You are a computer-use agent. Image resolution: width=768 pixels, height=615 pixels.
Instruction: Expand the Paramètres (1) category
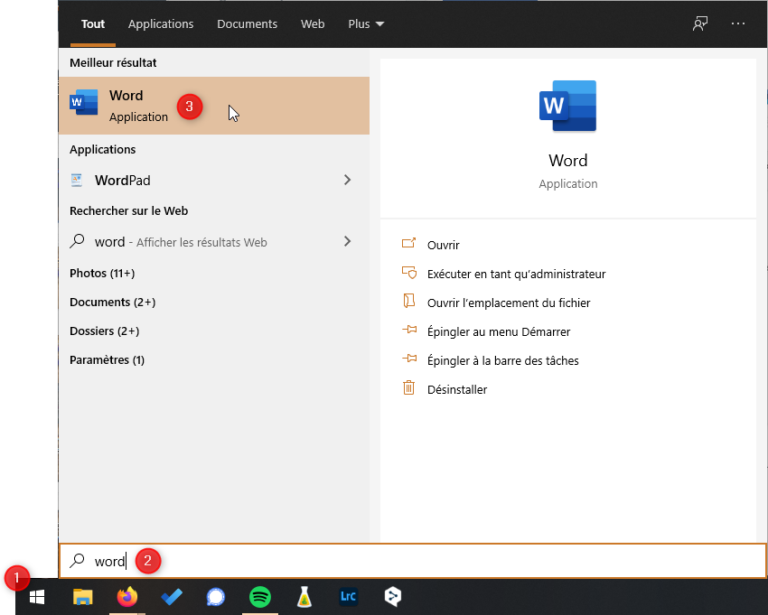(107, 360)
